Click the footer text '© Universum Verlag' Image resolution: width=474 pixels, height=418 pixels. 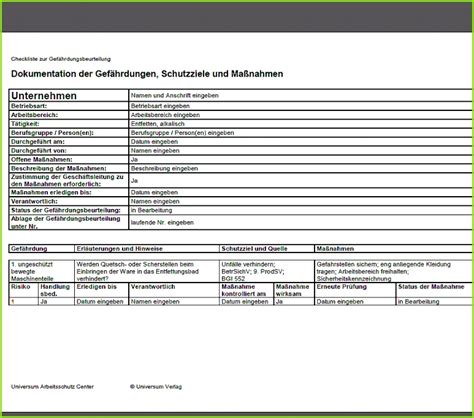(x=156, y=387)
